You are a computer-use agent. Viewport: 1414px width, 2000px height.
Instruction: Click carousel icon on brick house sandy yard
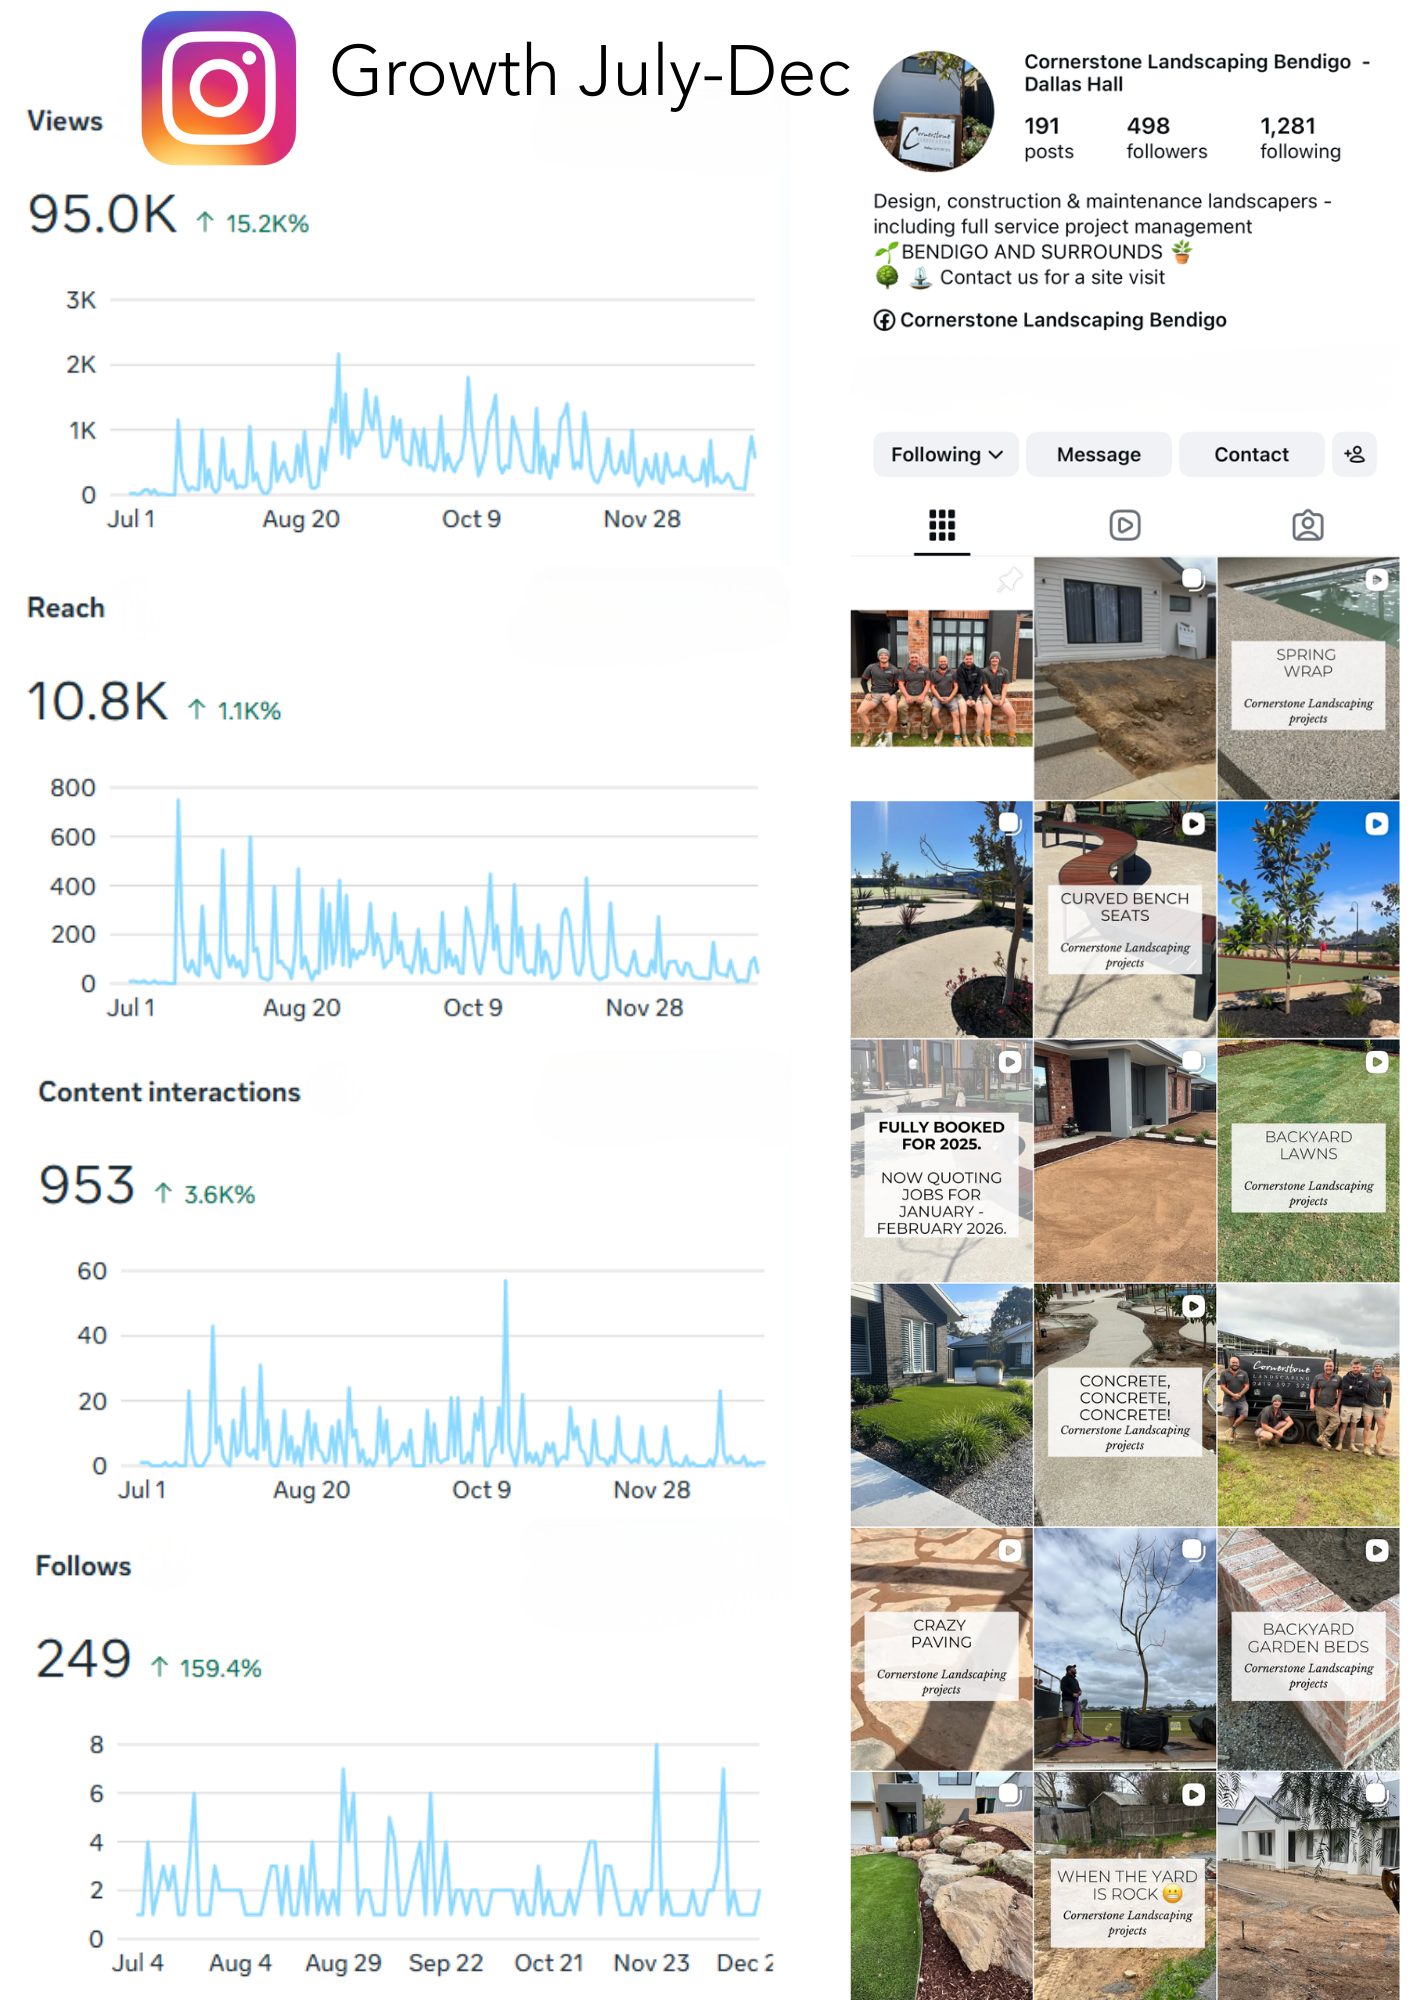(x=1193, y=1062)
